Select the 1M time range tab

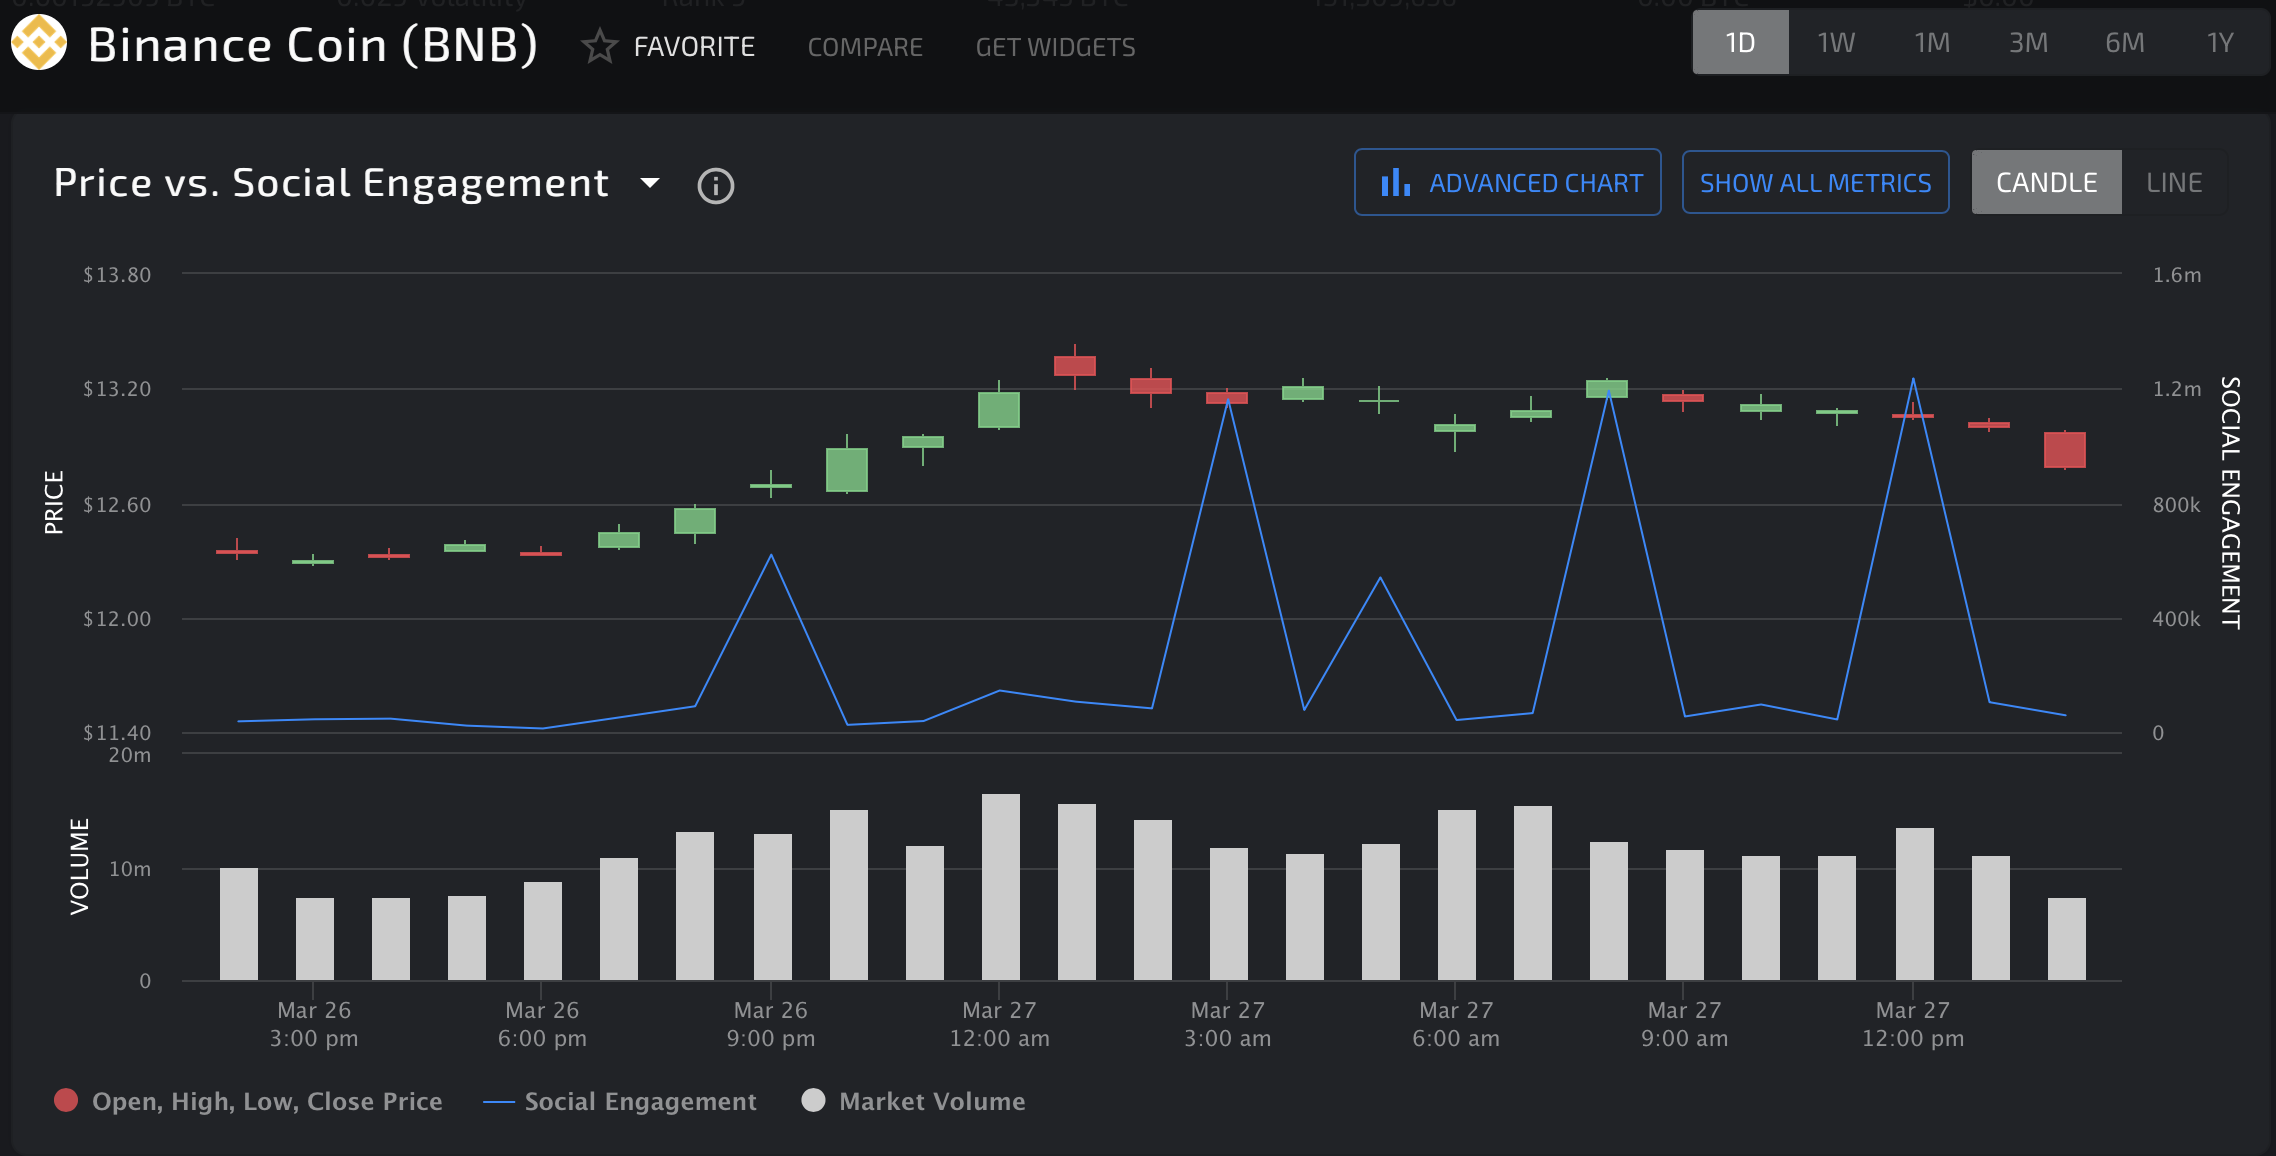(x=1932, y=42)
